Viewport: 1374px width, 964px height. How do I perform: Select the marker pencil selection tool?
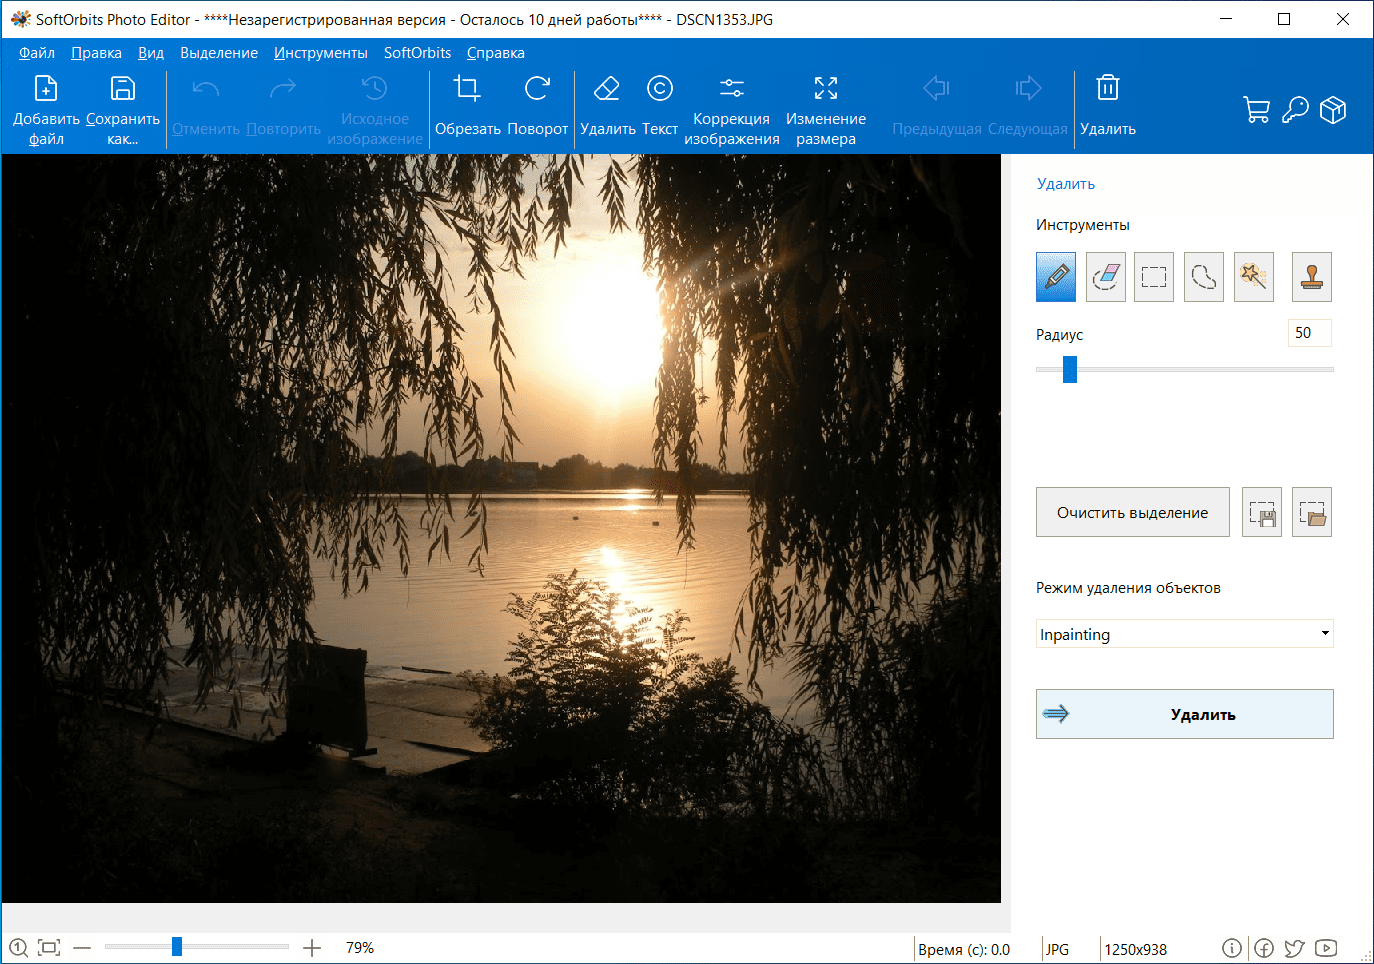click(1055, 277)
